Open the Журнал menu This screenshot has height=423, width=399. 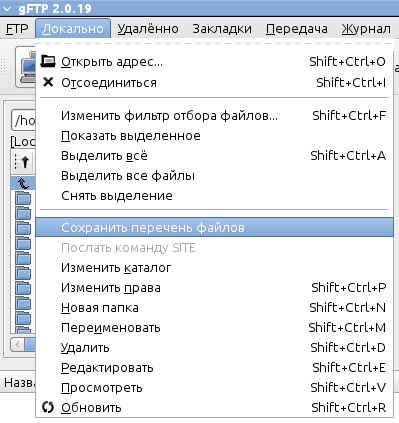366,29
